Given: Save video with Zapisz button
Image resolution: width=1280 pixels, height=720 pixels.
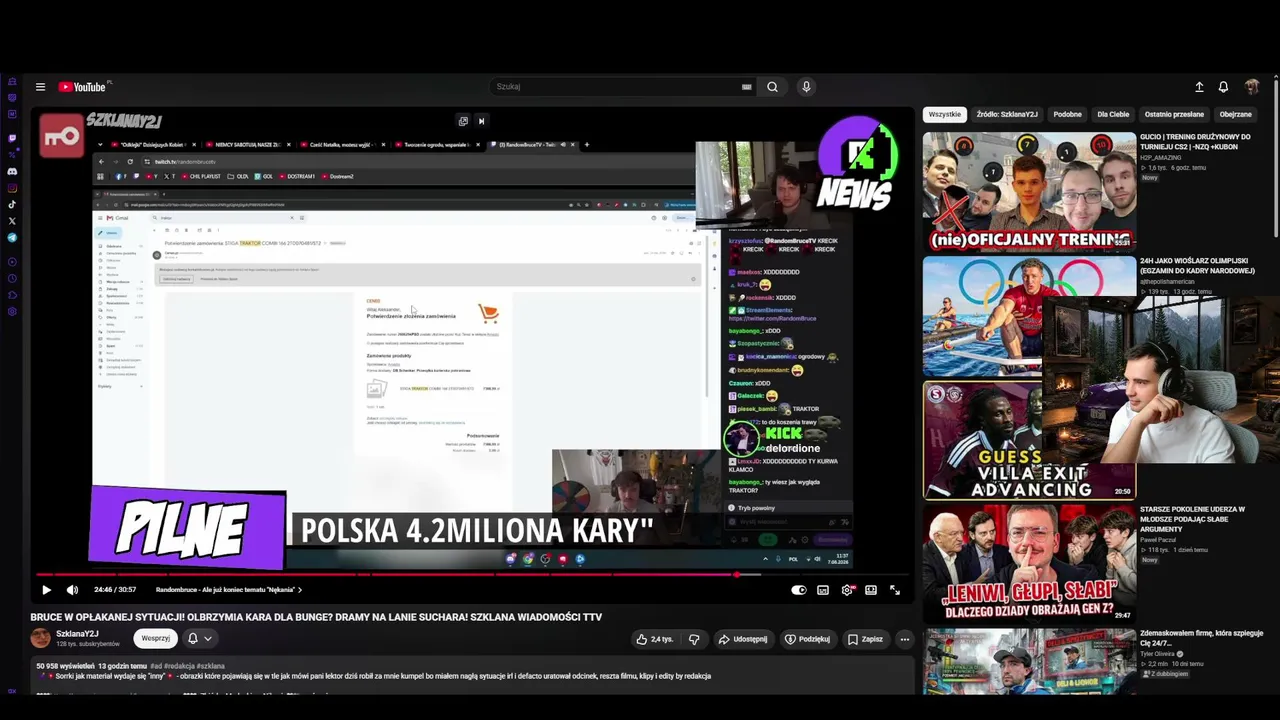Looking at the screenshot, I should (x=866, y=639).
